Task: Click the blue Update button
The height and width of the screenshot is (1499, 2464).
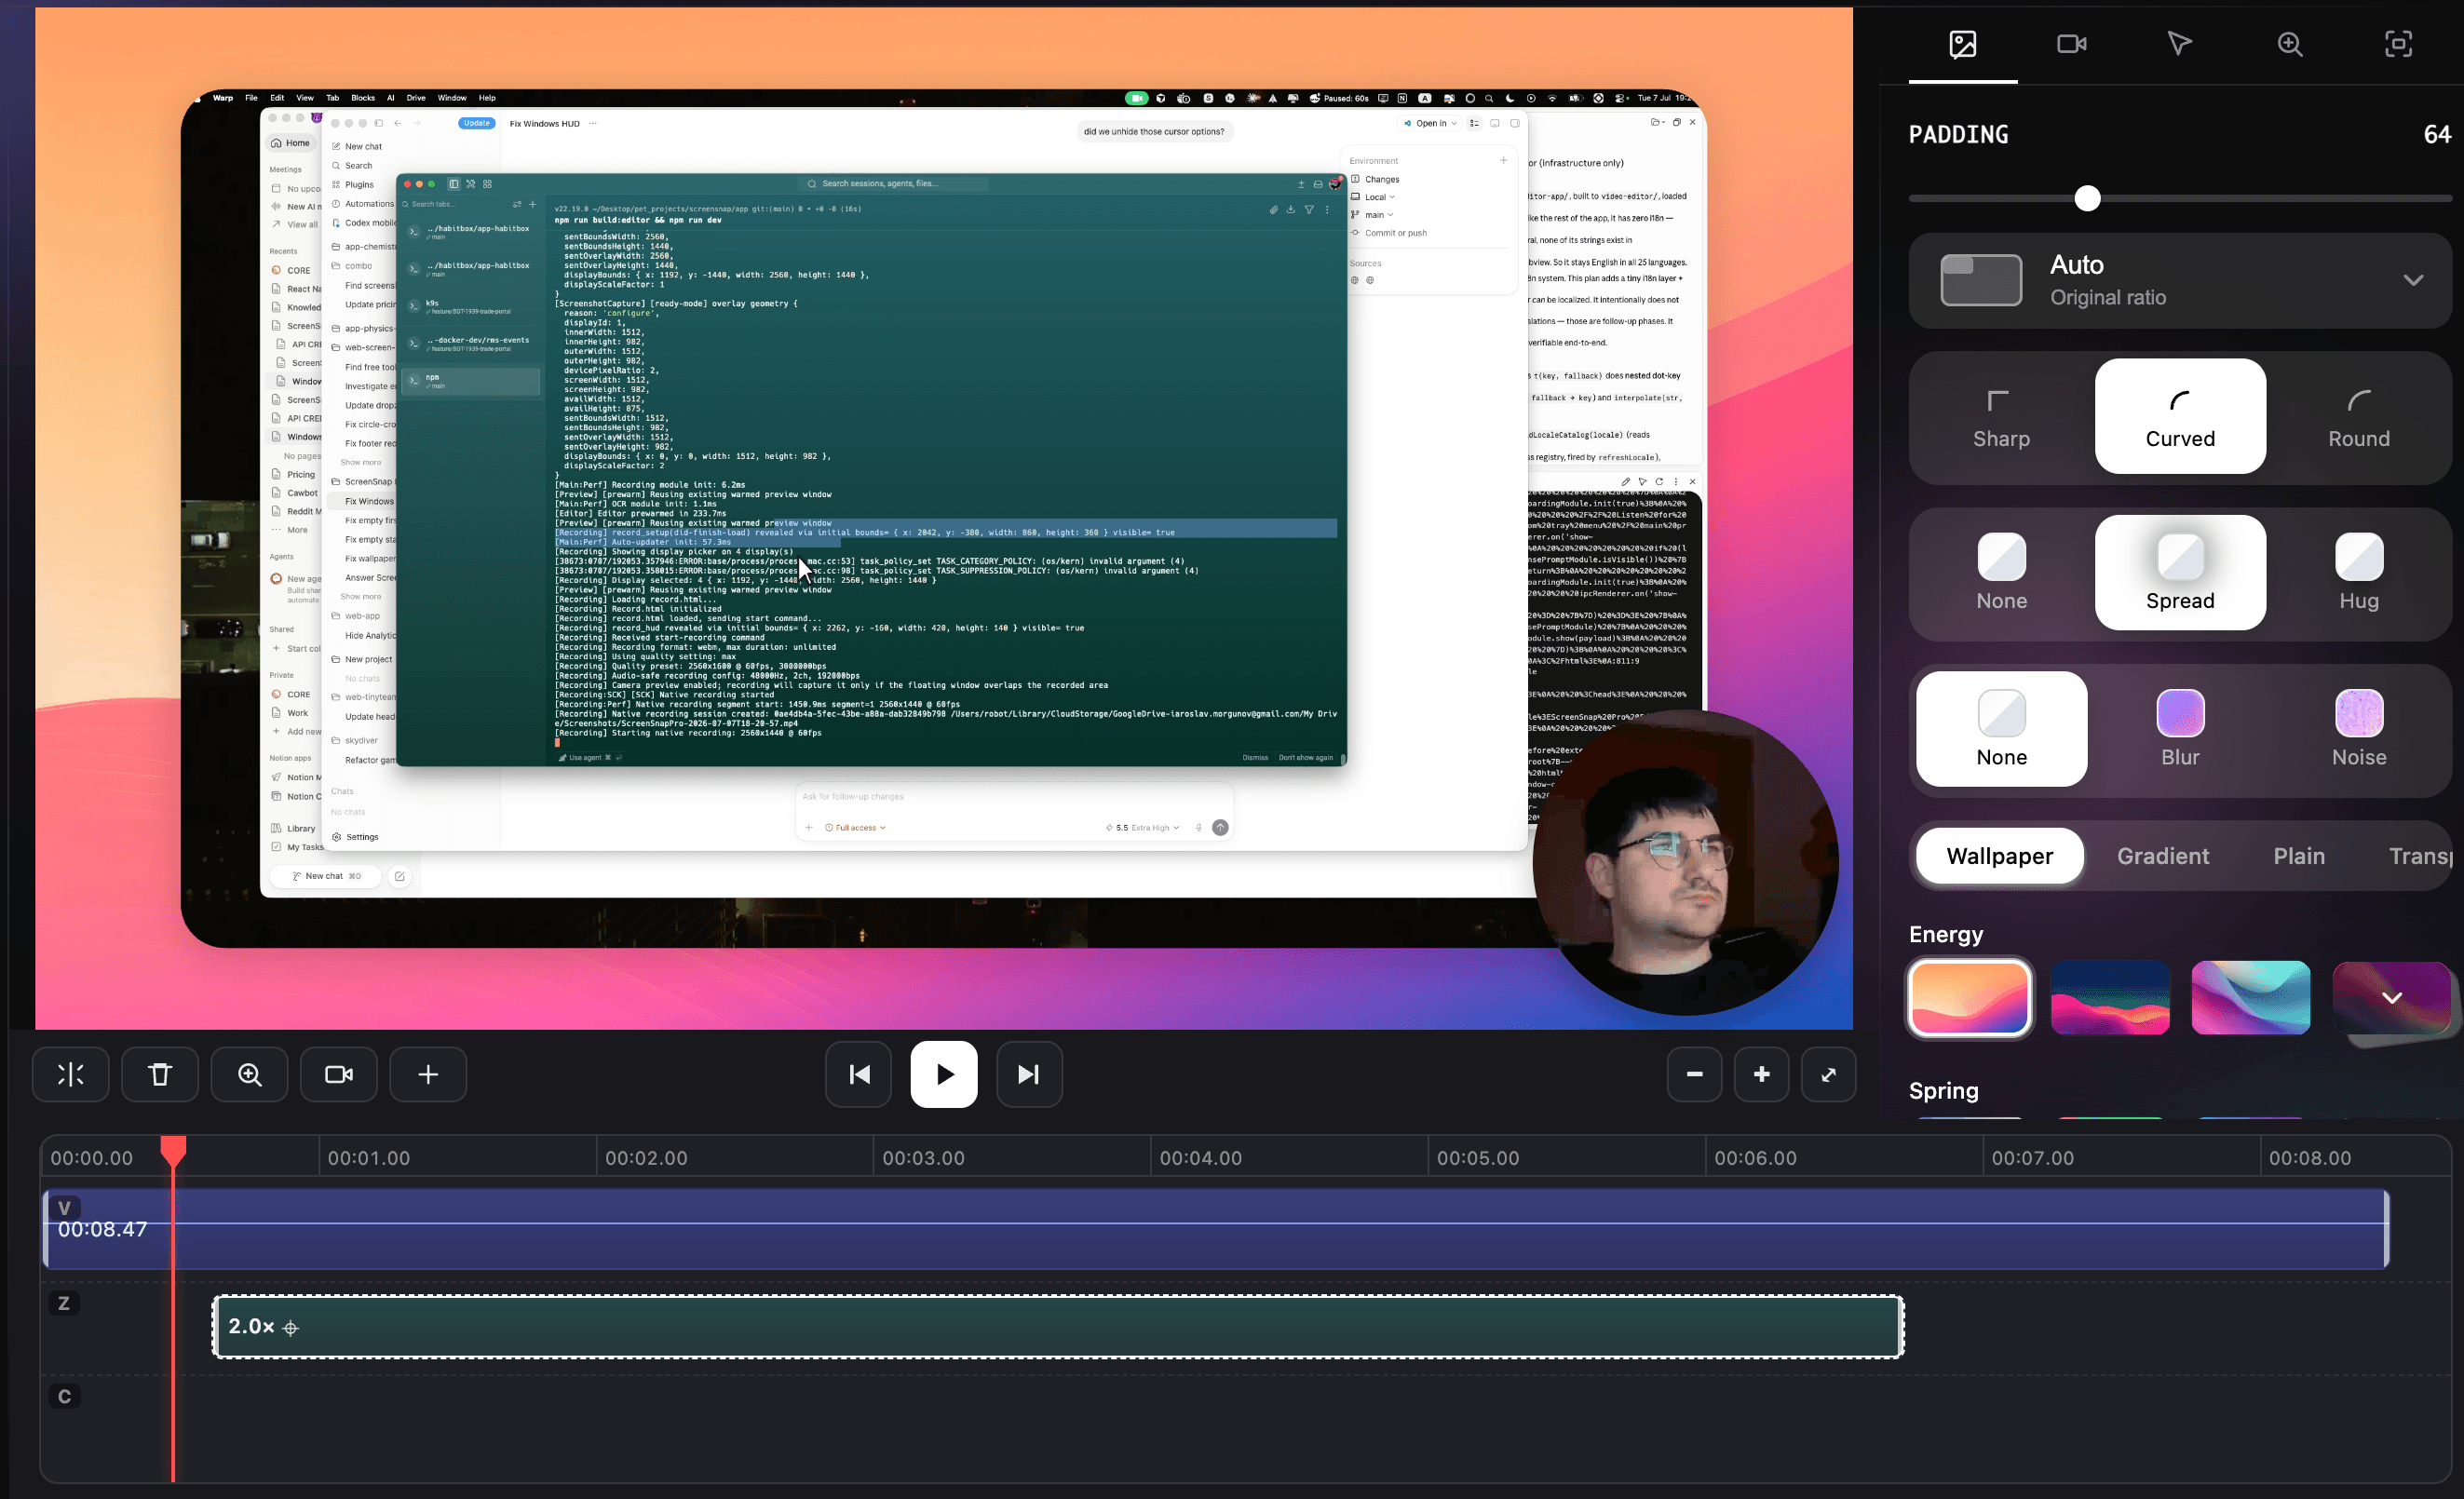Action: 477,124
